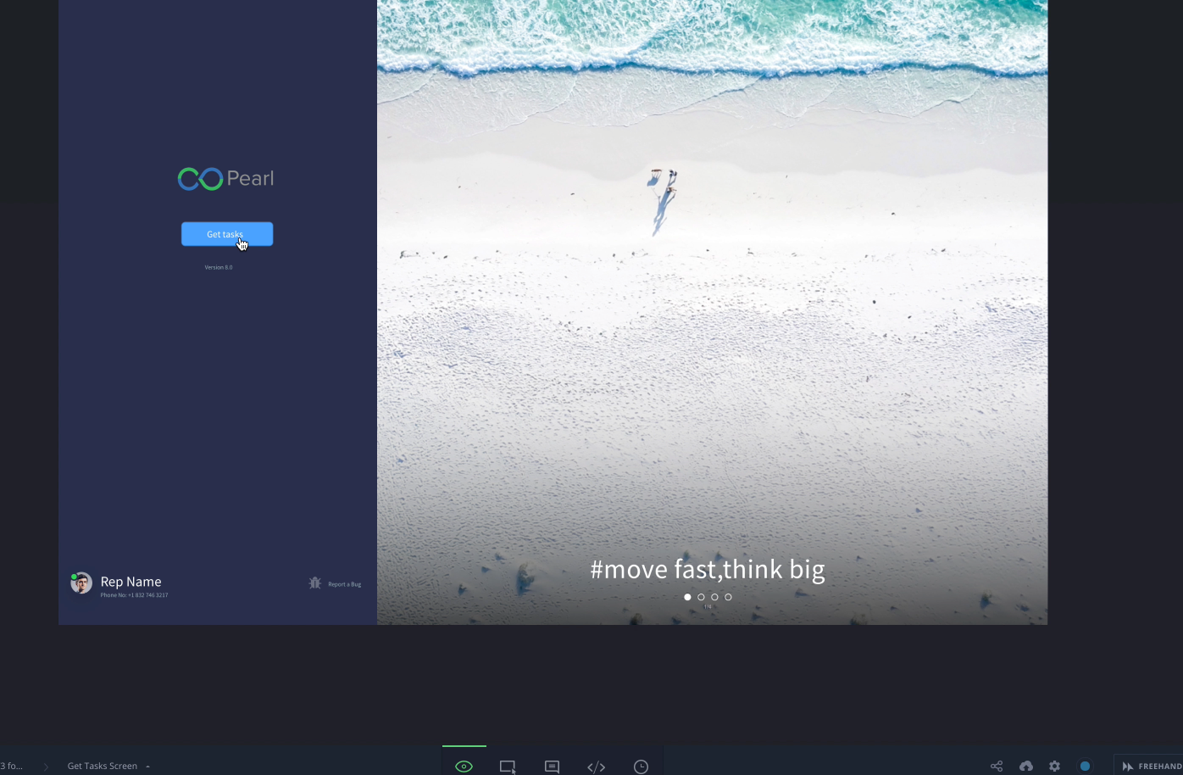Click the blue circle indicator in toolbar
1183x775 pixels.
pyautogui.click(x=1085, y=766)
